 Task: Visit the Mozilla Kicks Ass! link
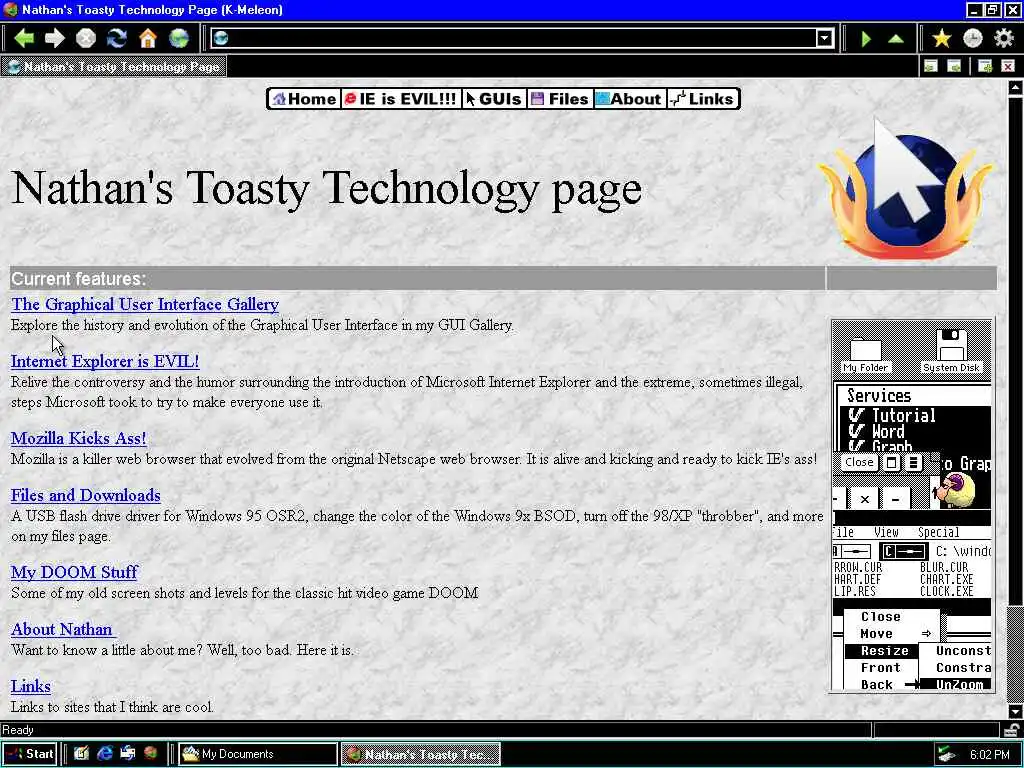pos(78,438)
